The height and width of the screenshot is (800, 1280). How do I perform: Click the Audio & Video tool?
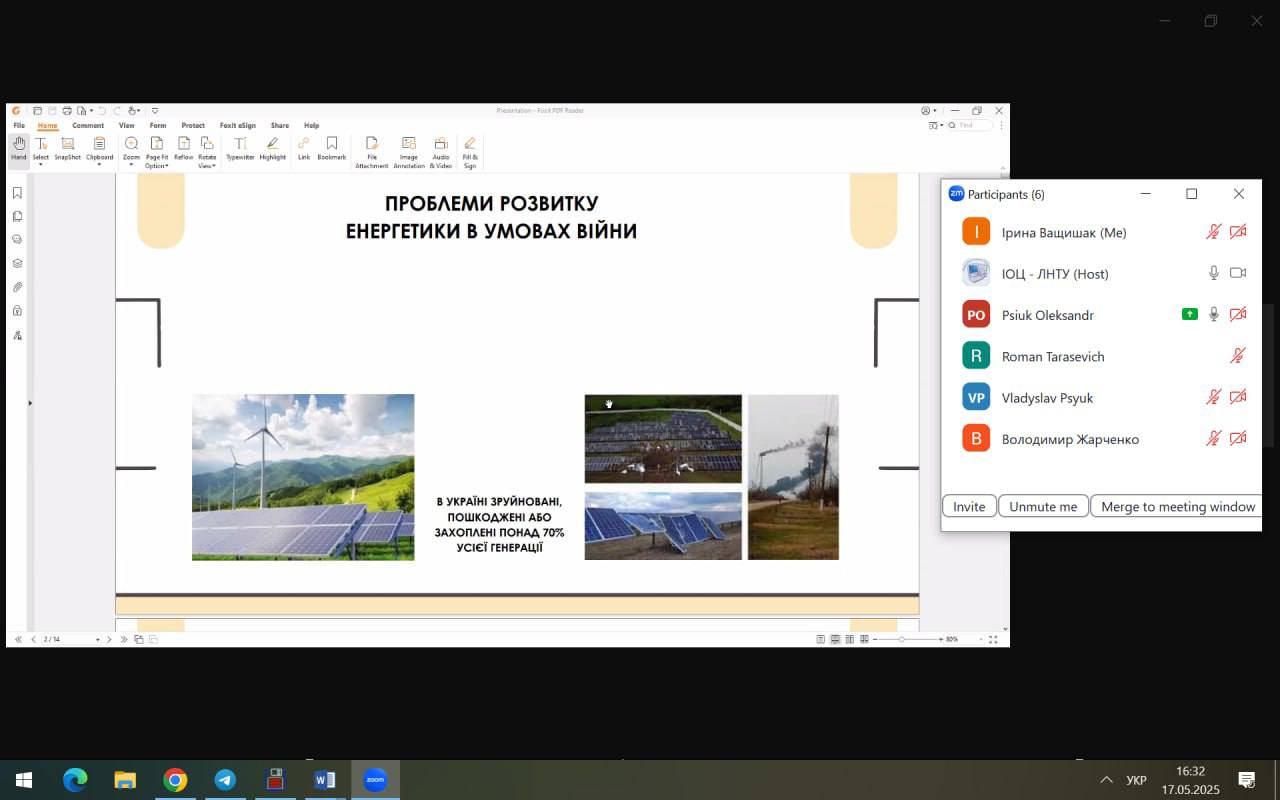click(x=441, y=153)
